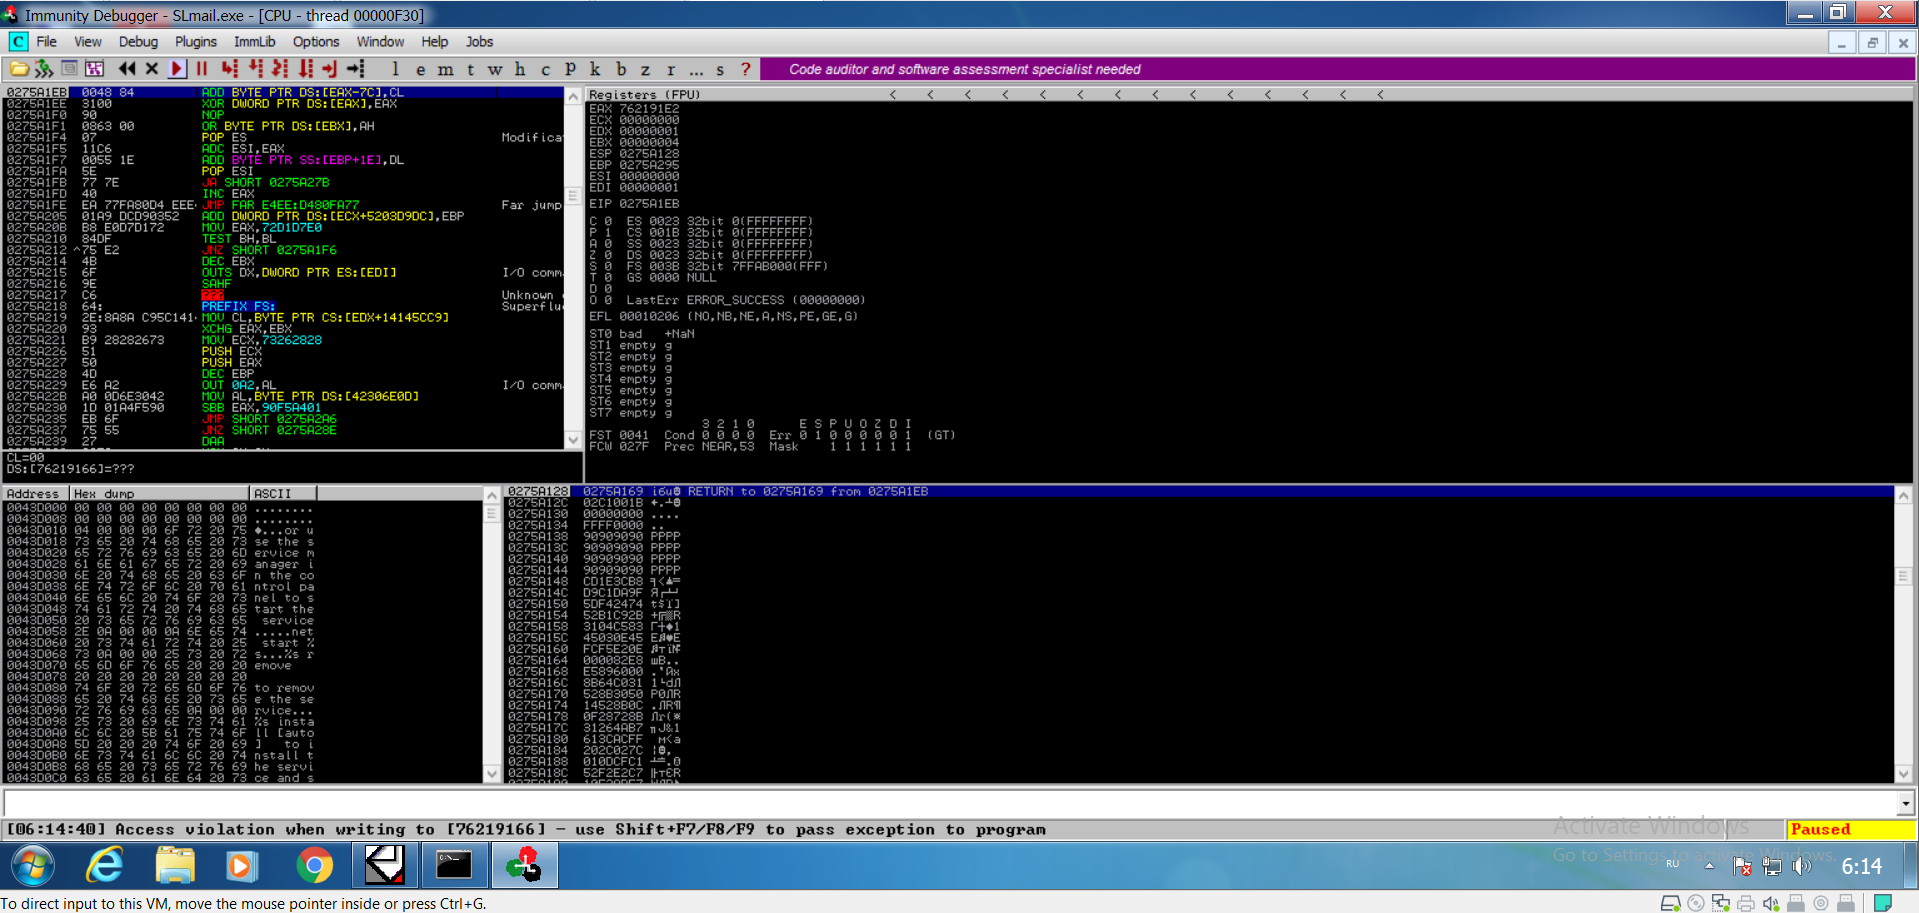
Task: Open the Help menu
Action: [x=435, y=42]
